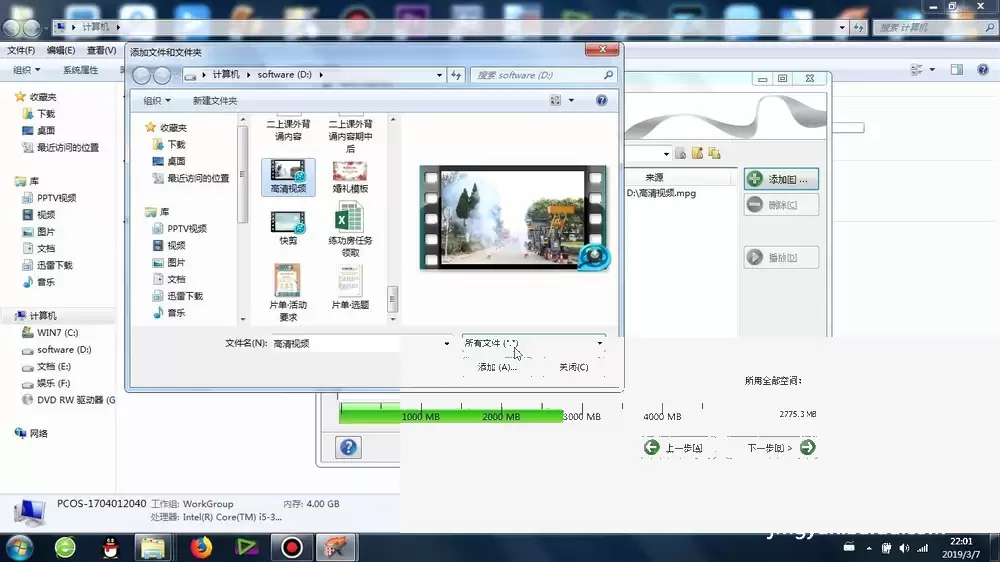Show hidden tray icons arrow
Image resolution: width=1000 pixels, height=562 pixels.
point(869,548)
